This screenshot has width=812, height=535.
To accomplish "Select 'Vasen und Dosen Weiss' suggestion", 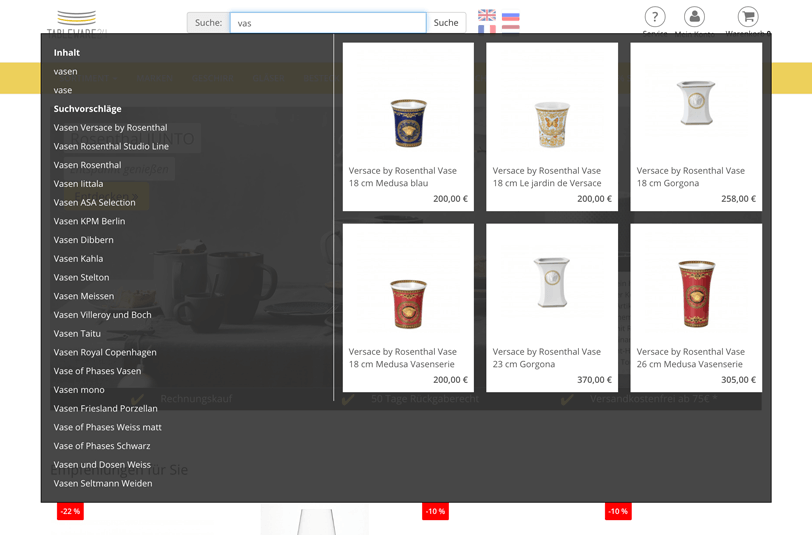I will pos(102,465).
